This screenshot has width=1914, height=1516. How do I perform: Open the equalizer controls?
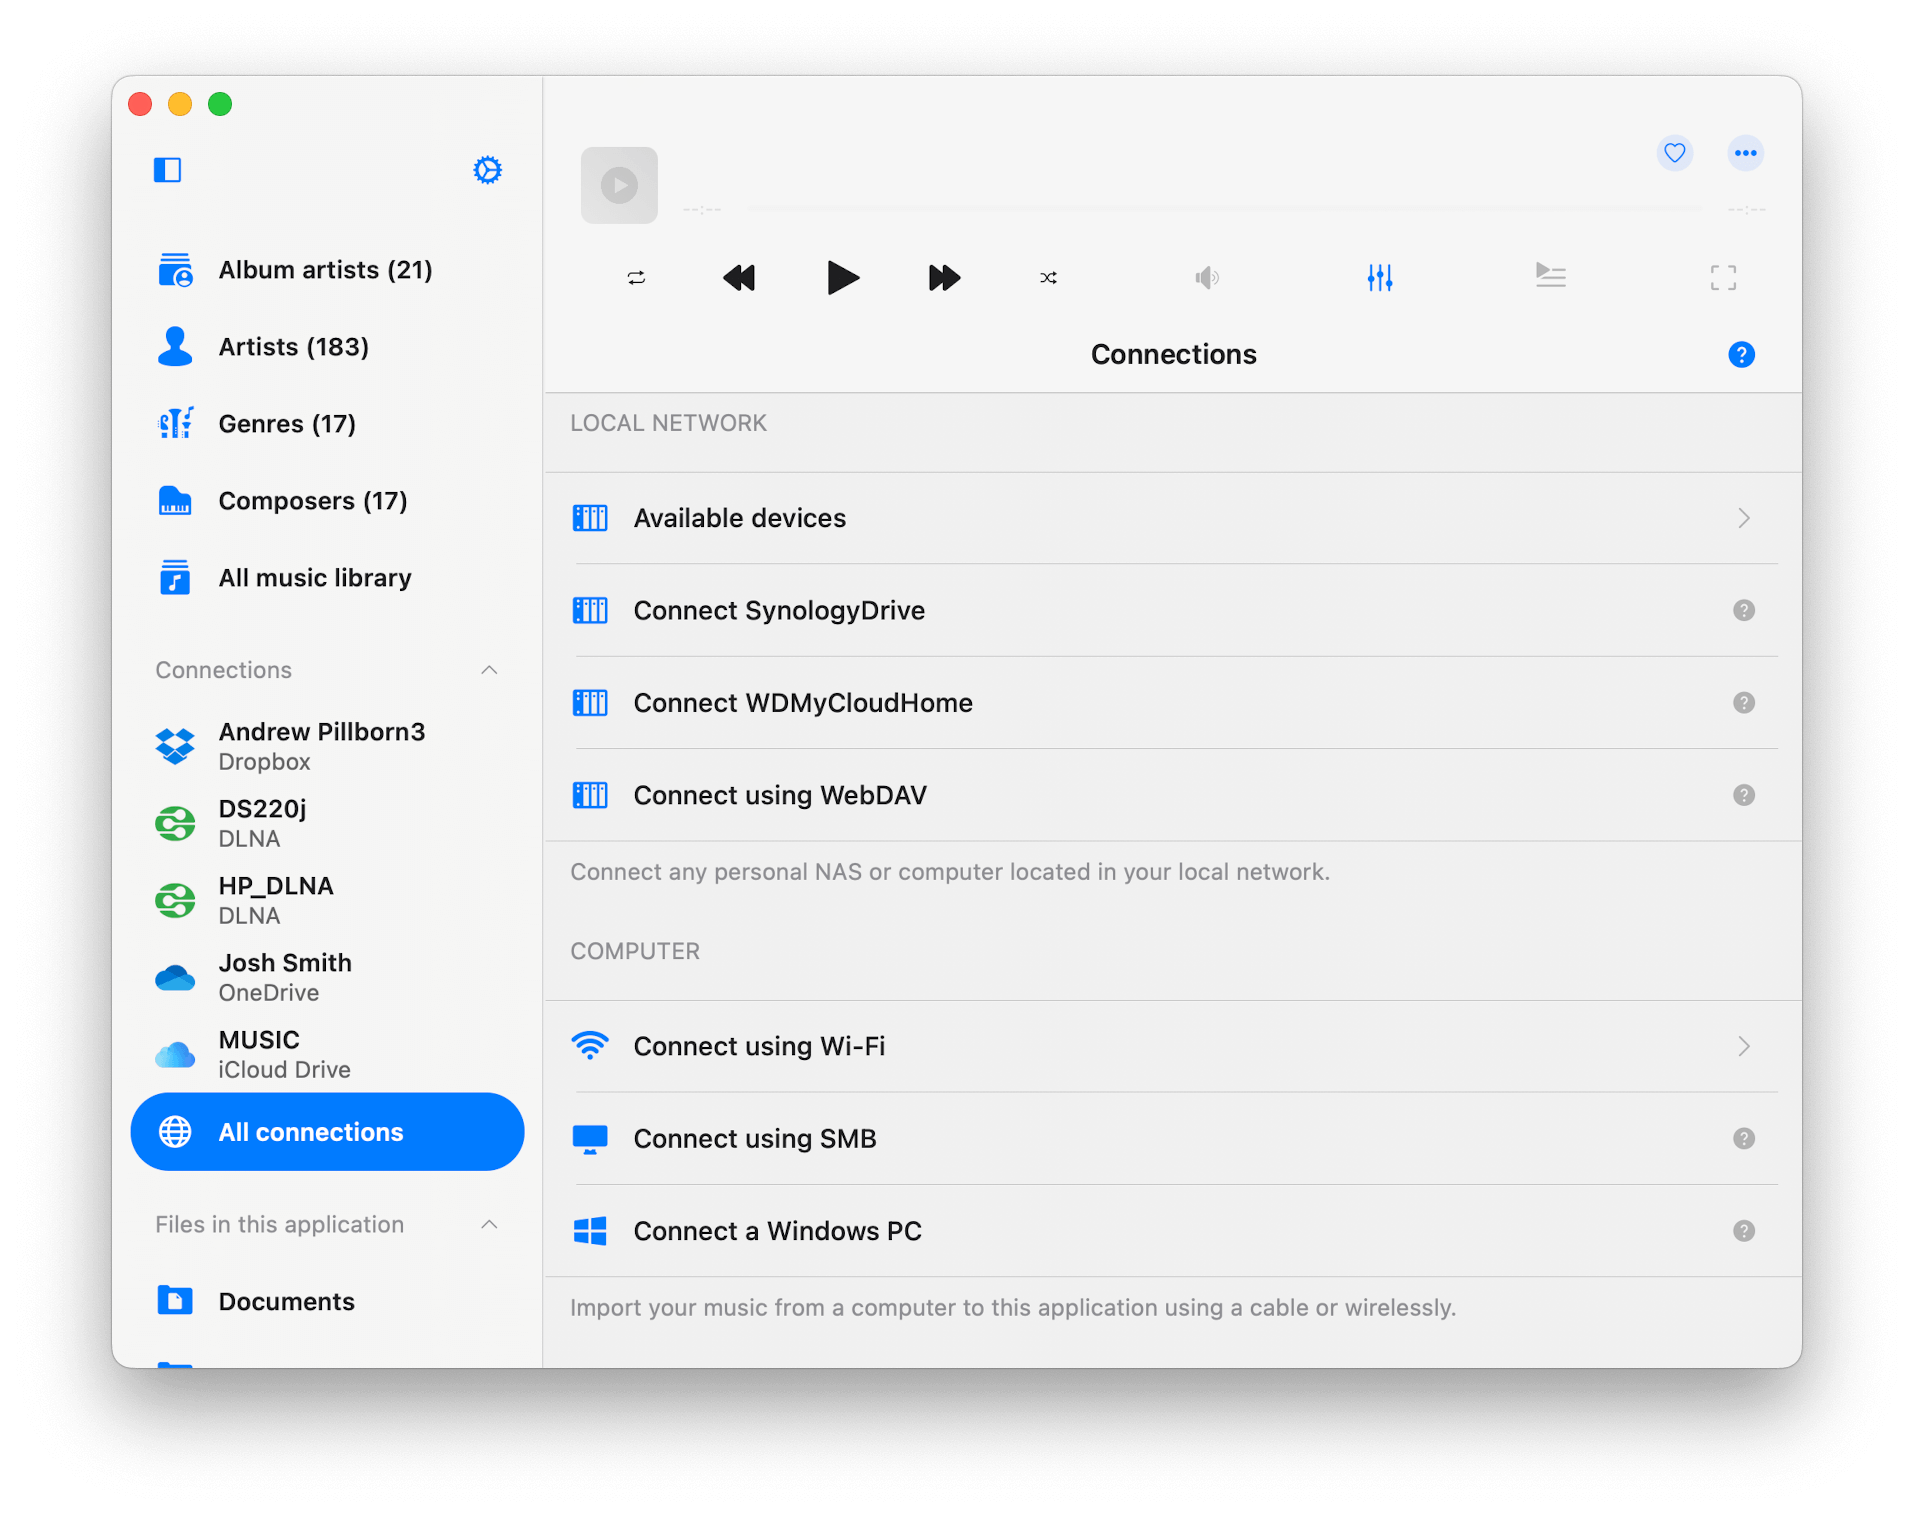tap(1380, 277)
